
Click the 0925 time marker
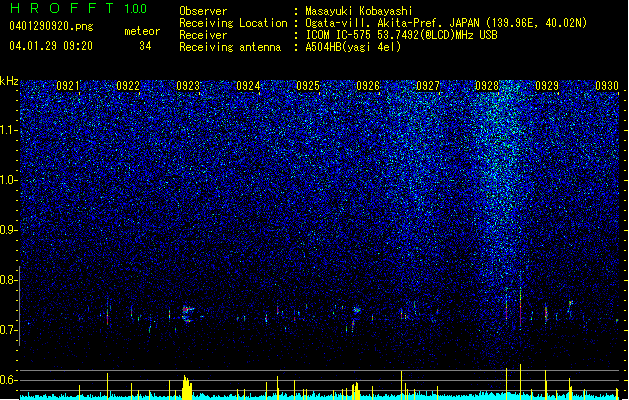(x=308, y=86)
